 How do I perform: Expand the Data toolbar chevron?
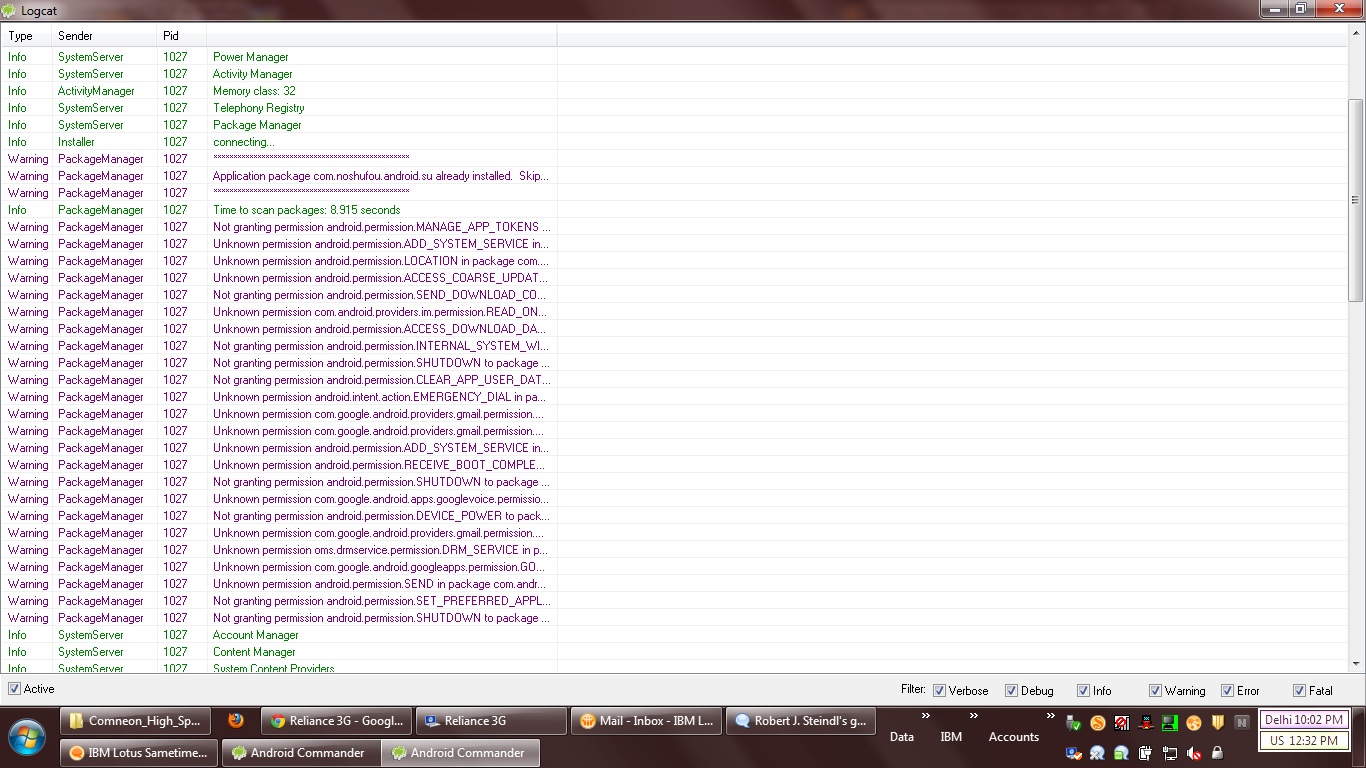[926, 716]
